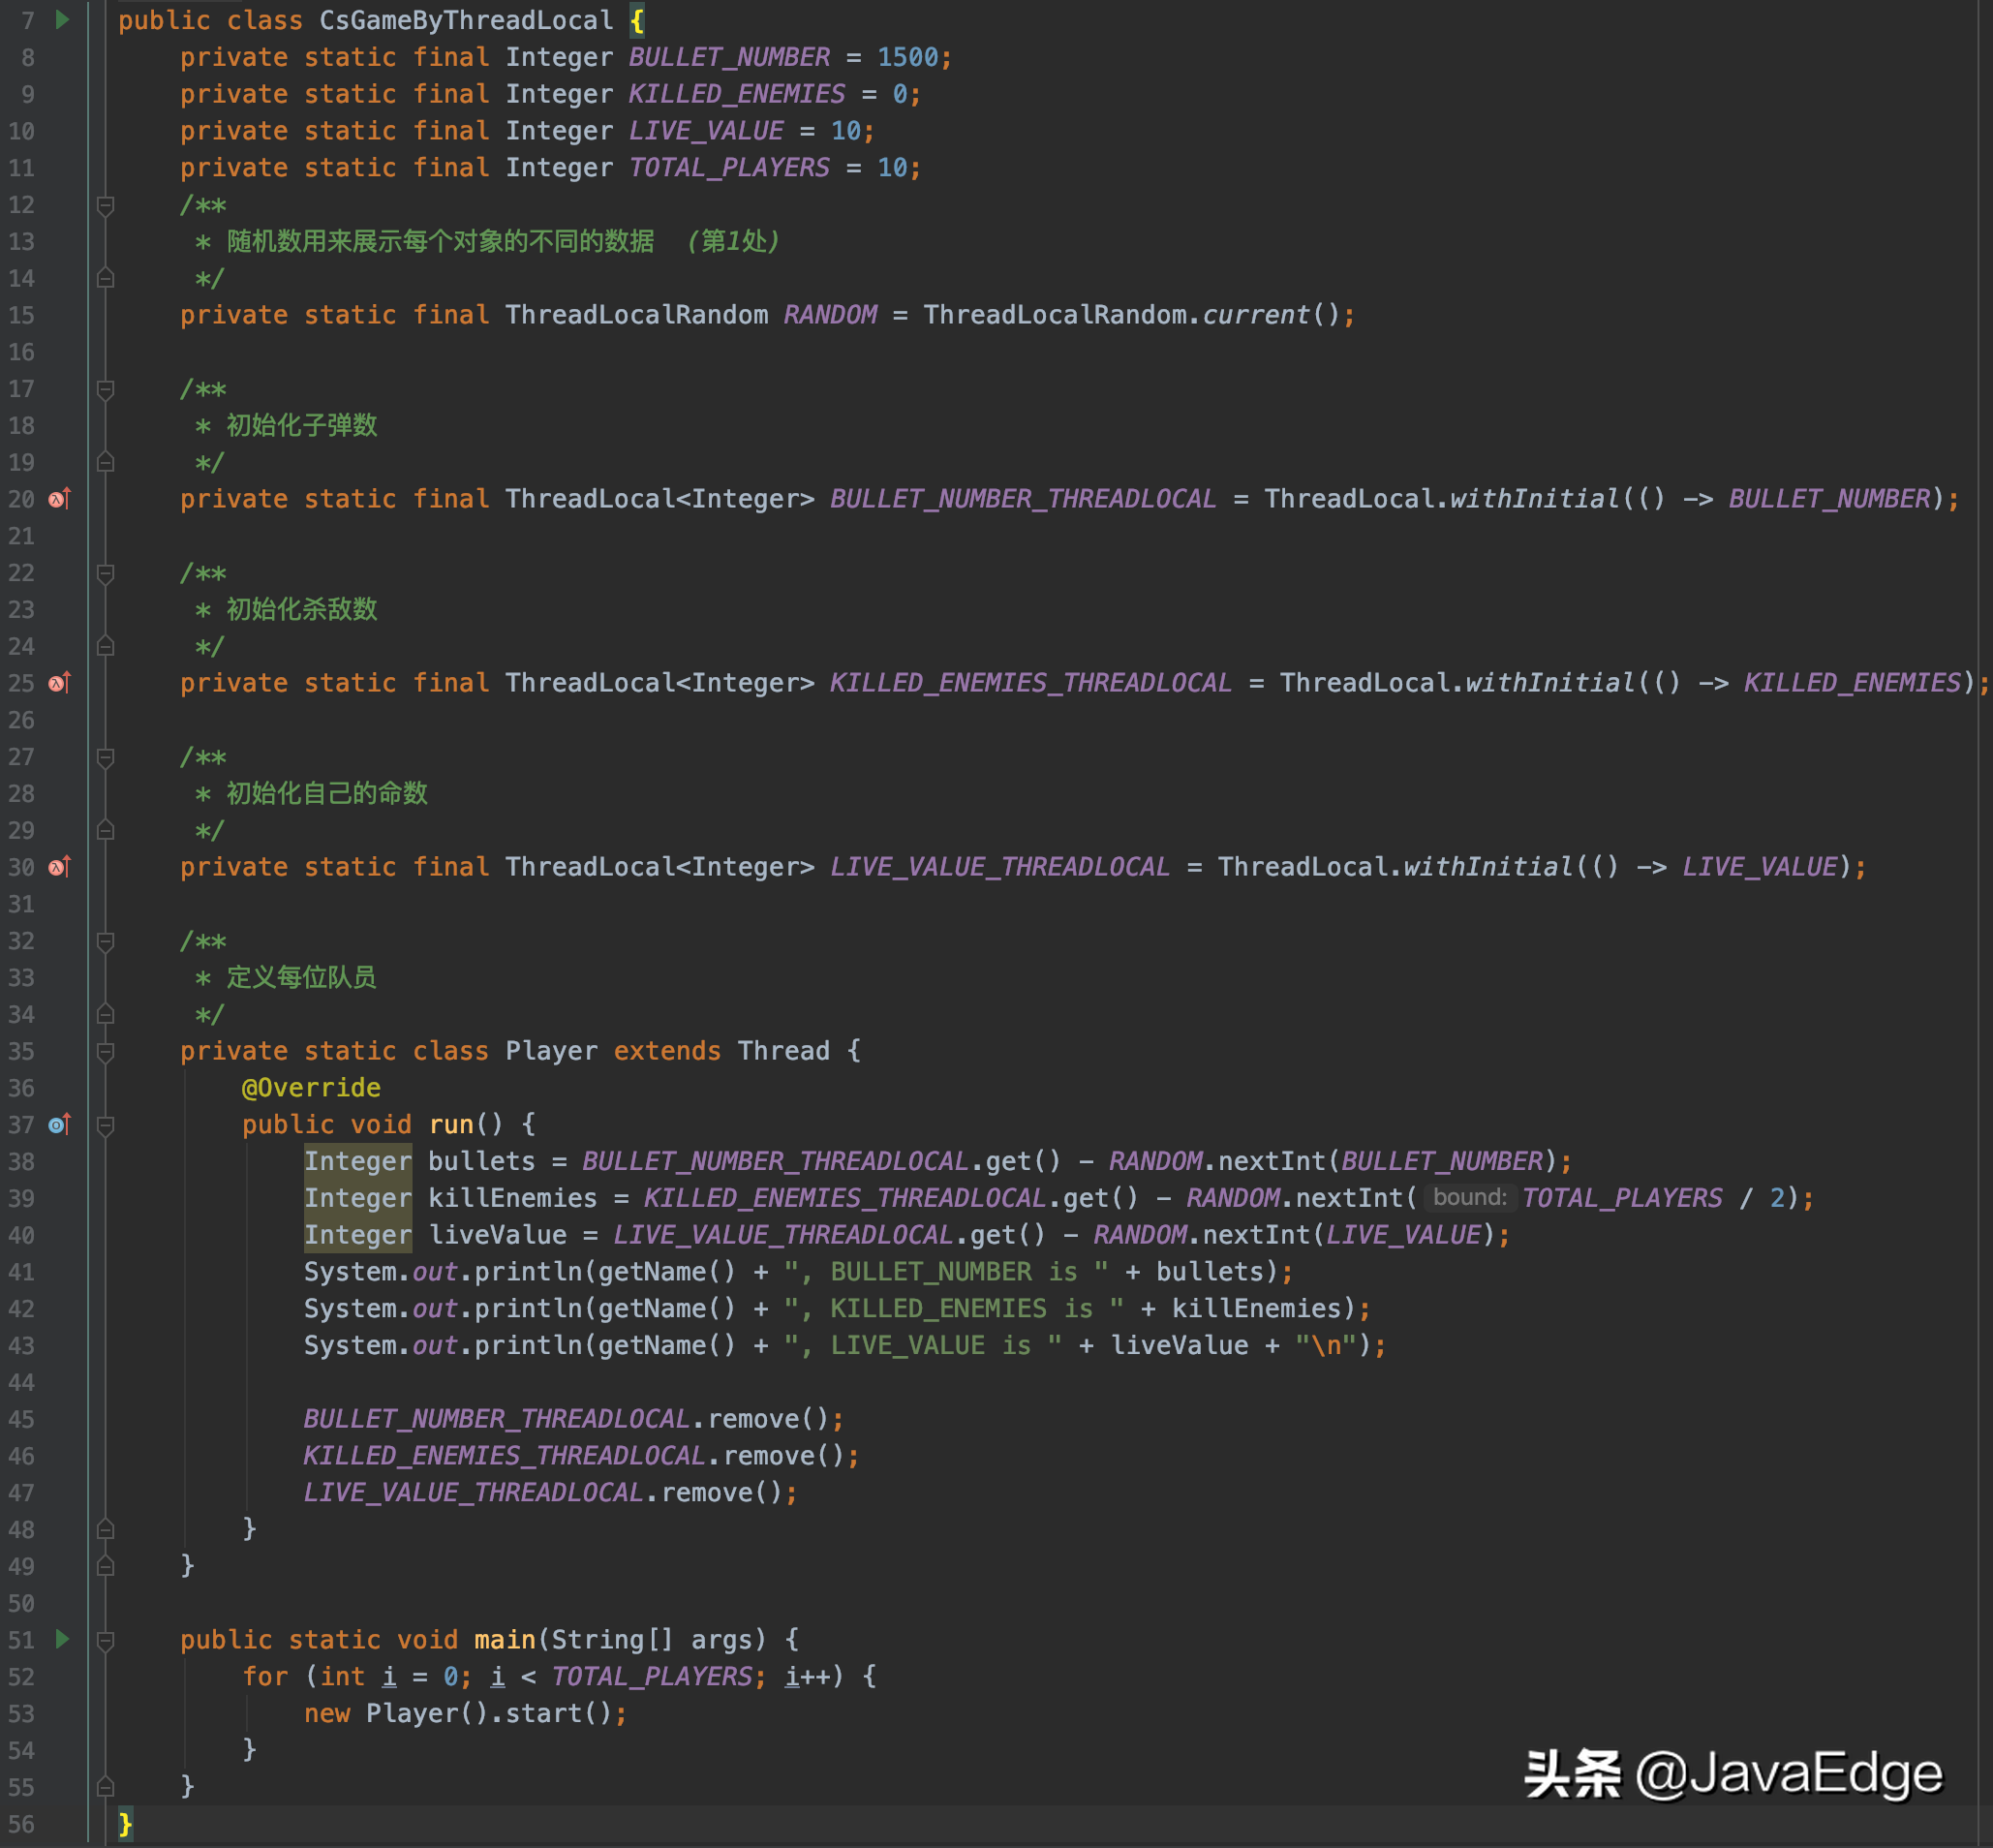The image size is (1993, 1848).
Task: Click the gutter marker on line 20
Action: (x=60, y=498)
